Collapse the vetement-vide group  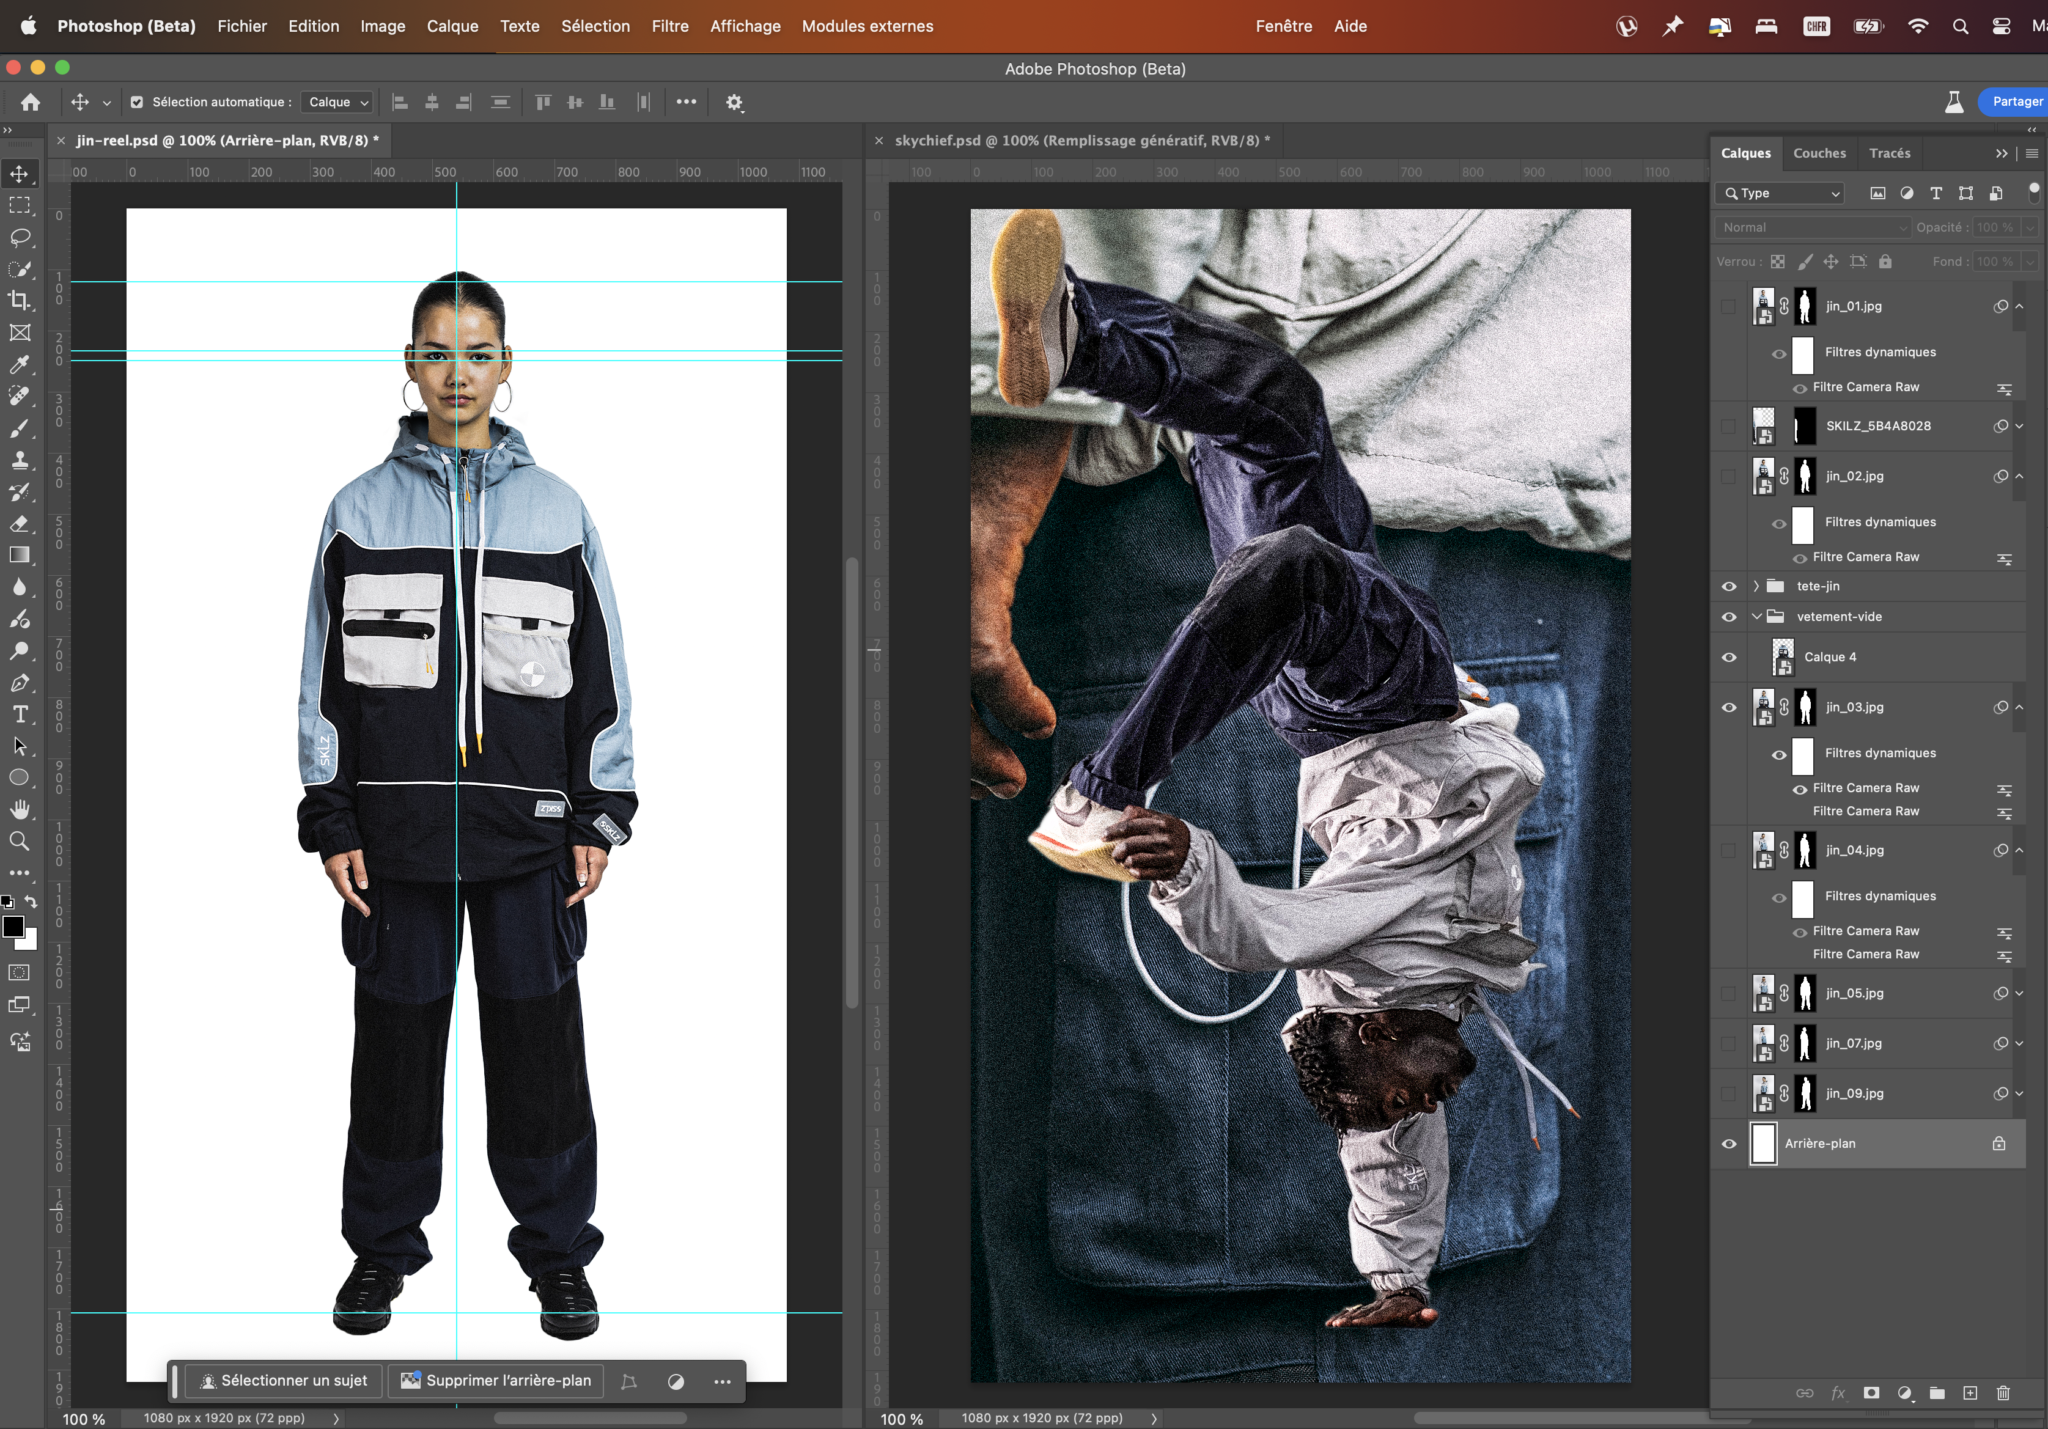1756,617
